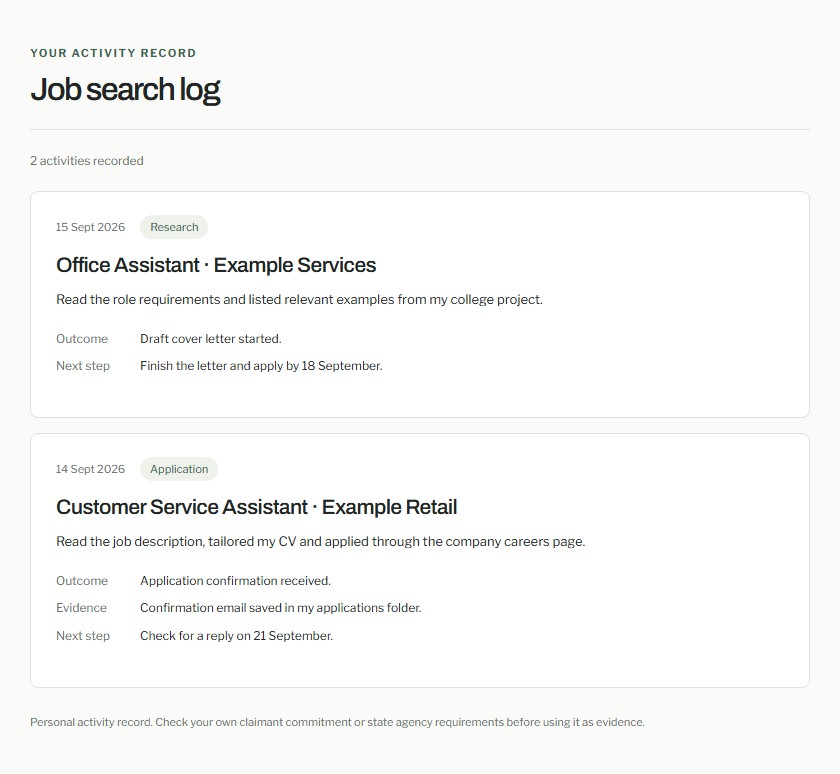
Task: Open the Customer Service Assistant · Example Retail entry
Action: (257, 507)
